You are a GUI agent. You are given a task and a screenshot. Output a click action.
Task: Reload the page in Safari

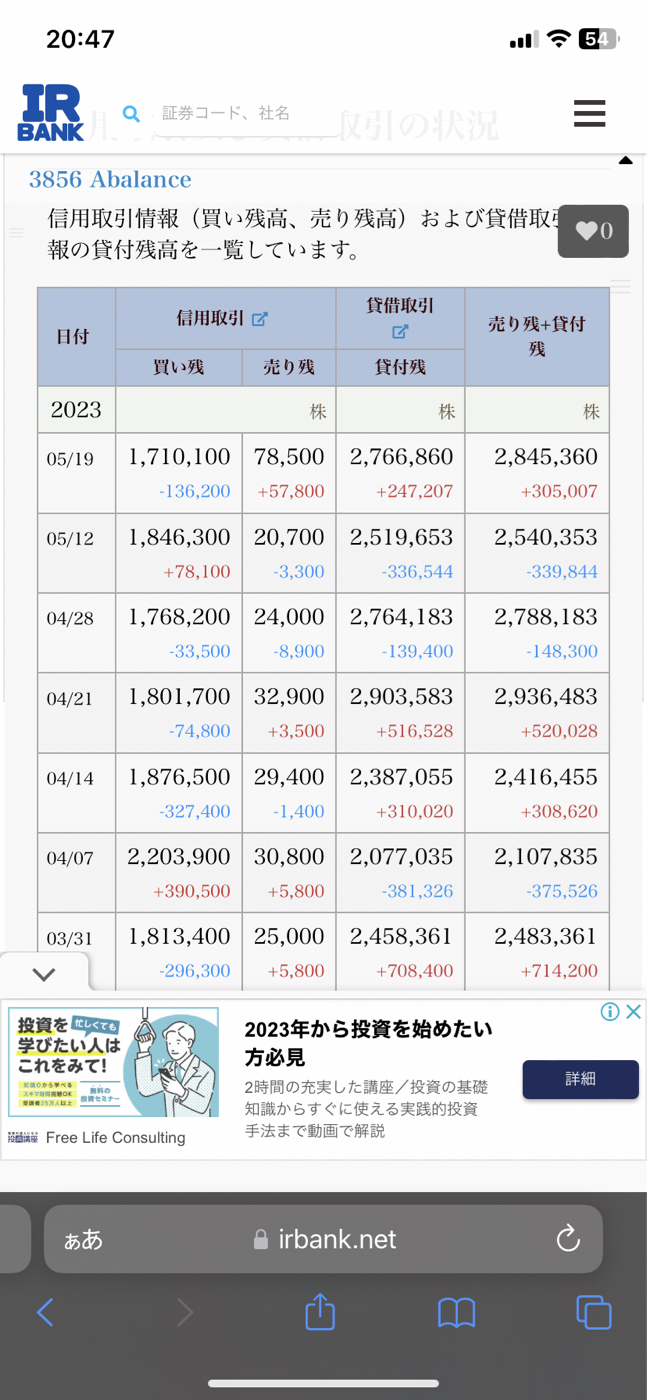tap(568, 1239)
